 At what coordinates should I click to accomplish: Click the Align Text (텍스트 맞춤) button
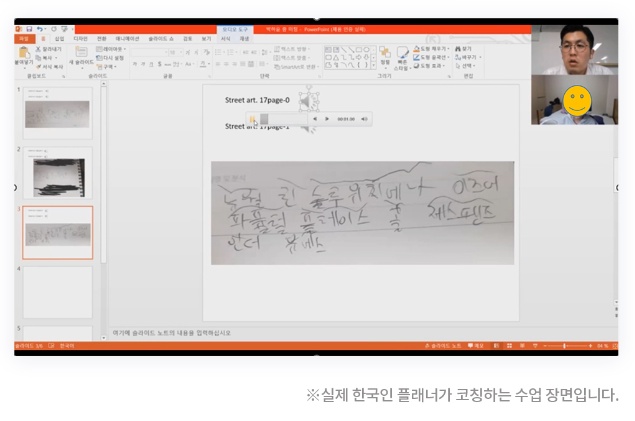[x=291, y=58]
